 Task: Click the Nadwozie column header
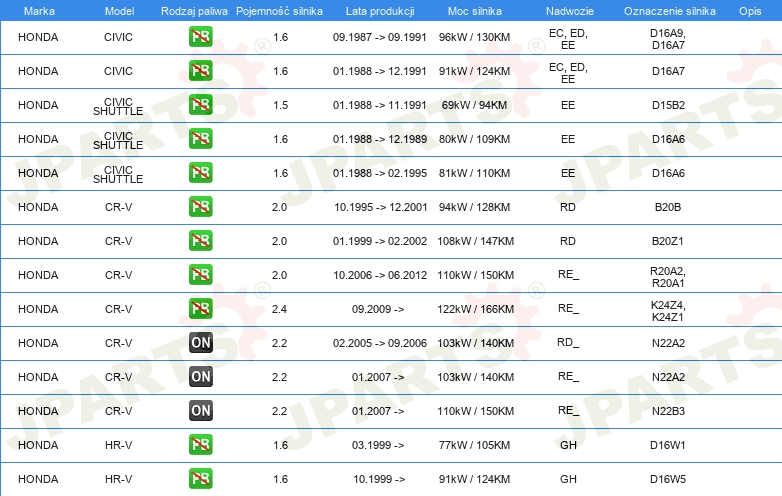click(x=570, y=11)
